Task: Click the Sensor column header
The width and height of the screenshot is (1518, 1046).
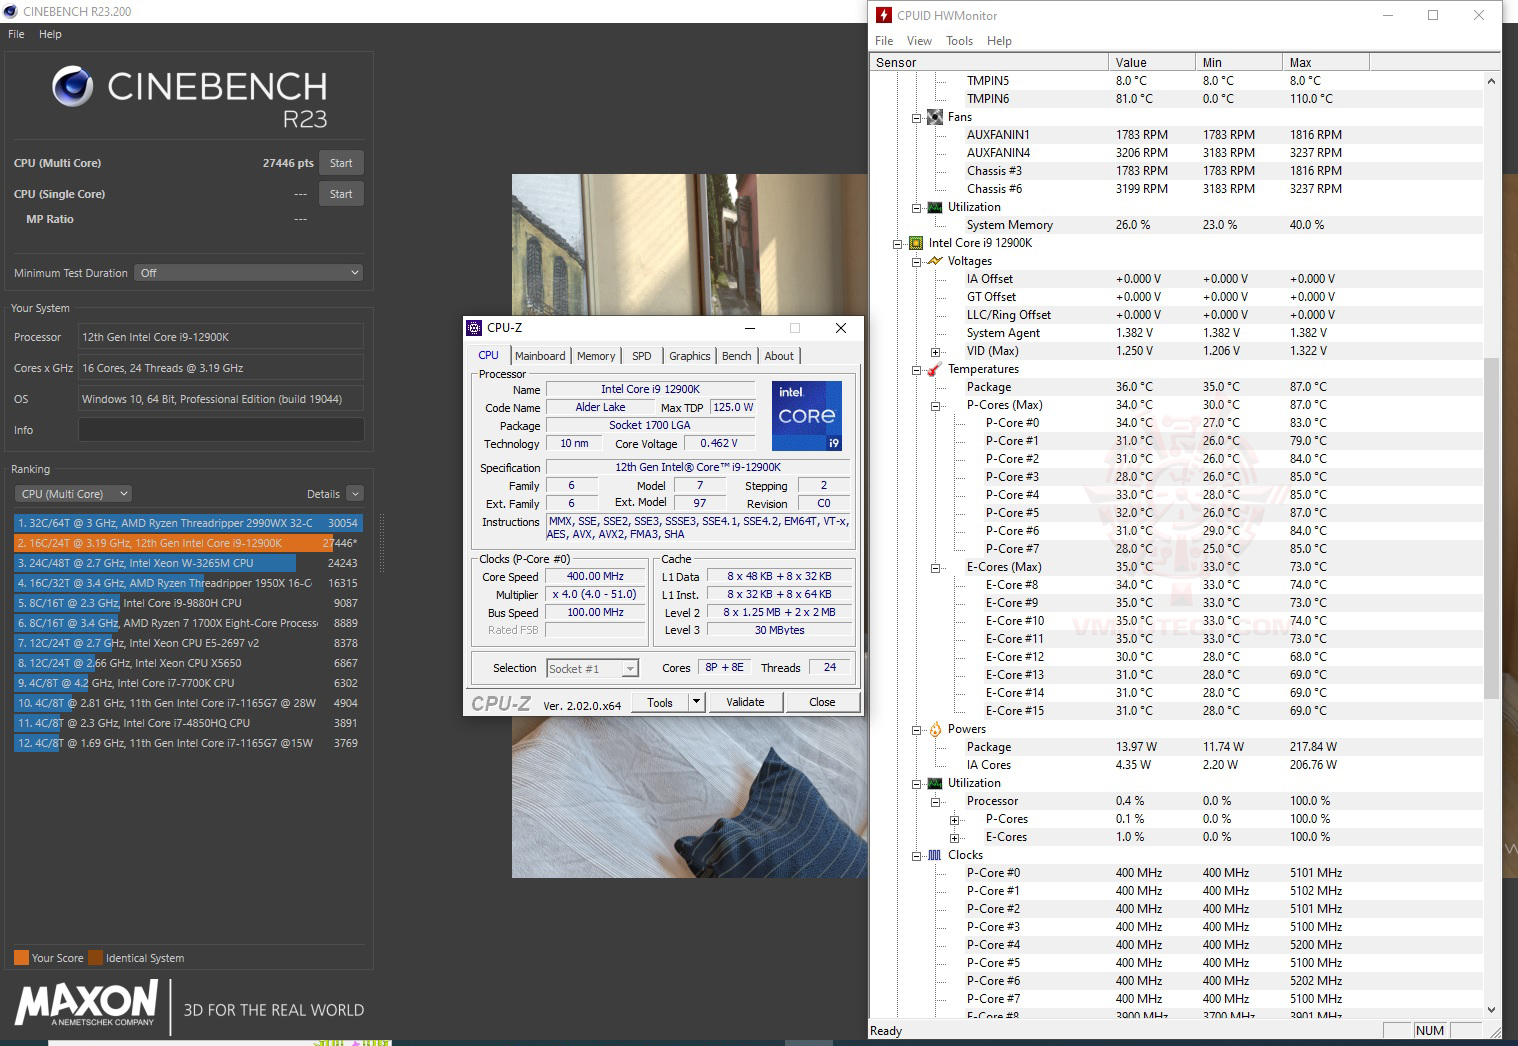Action: [x=989, y=62]
